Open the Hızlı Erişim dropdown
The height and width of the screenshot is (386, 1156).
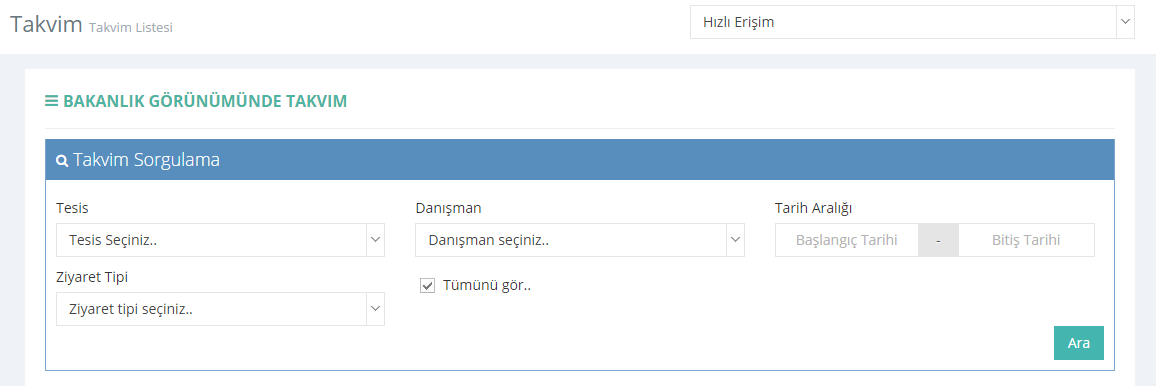click(x=913, y=22)
